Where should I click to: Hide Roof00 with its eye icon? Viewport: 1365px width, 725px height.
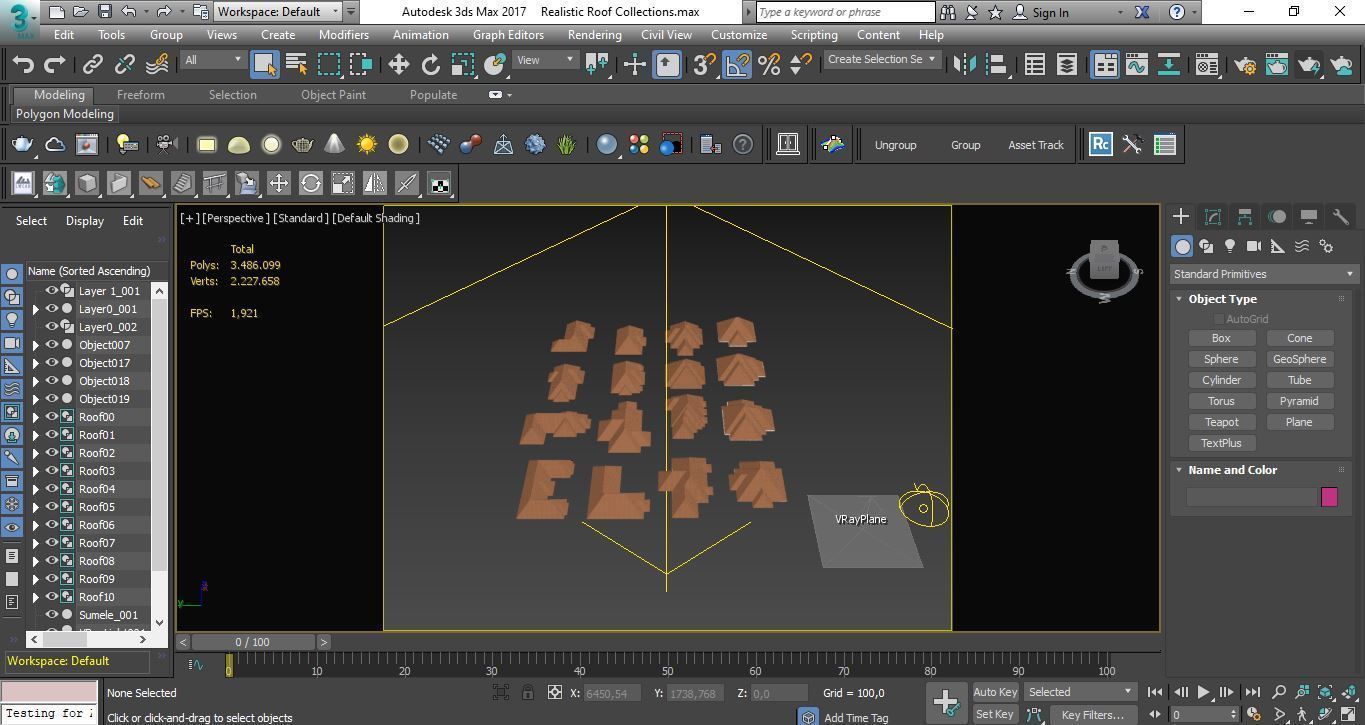pyautogui.click(x=52, y=417)
